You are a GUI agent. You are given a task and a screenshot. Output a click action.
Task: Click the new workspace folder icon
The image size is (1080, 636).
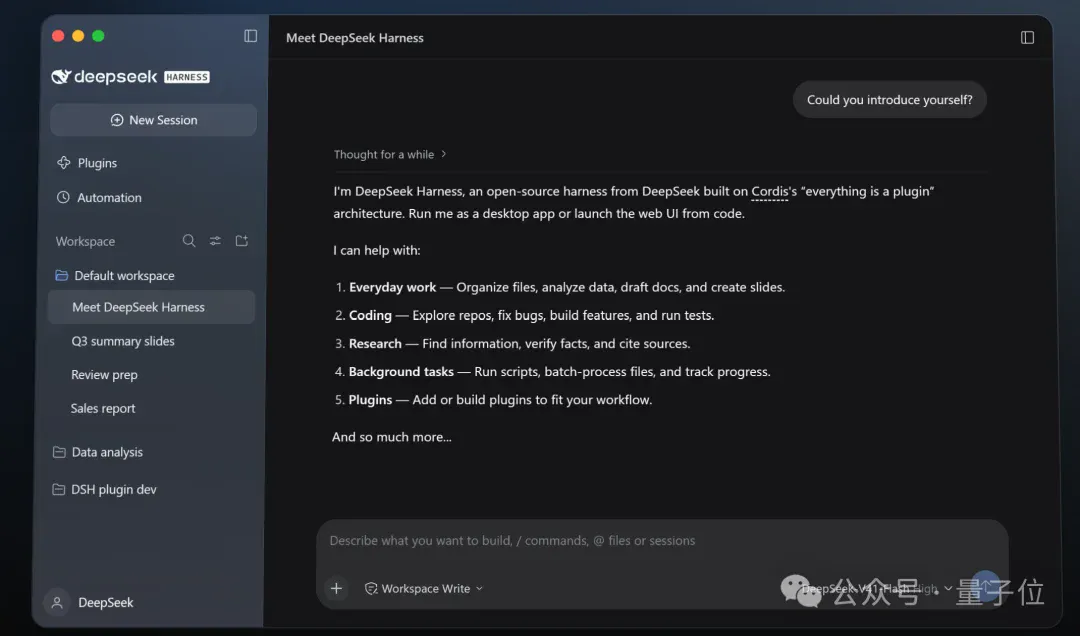click(x=242, y=240)
